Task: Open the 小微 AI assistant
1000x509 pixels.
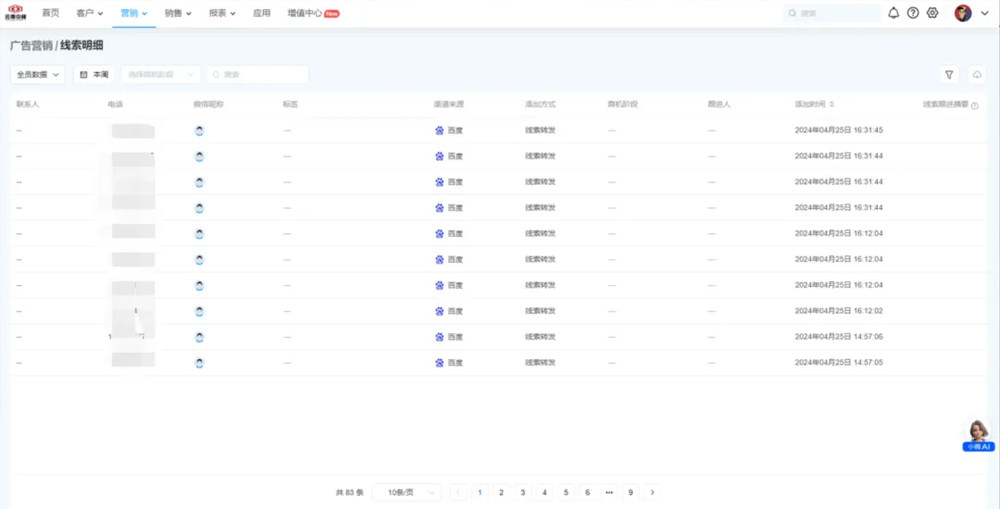Action: coord(977,434)
